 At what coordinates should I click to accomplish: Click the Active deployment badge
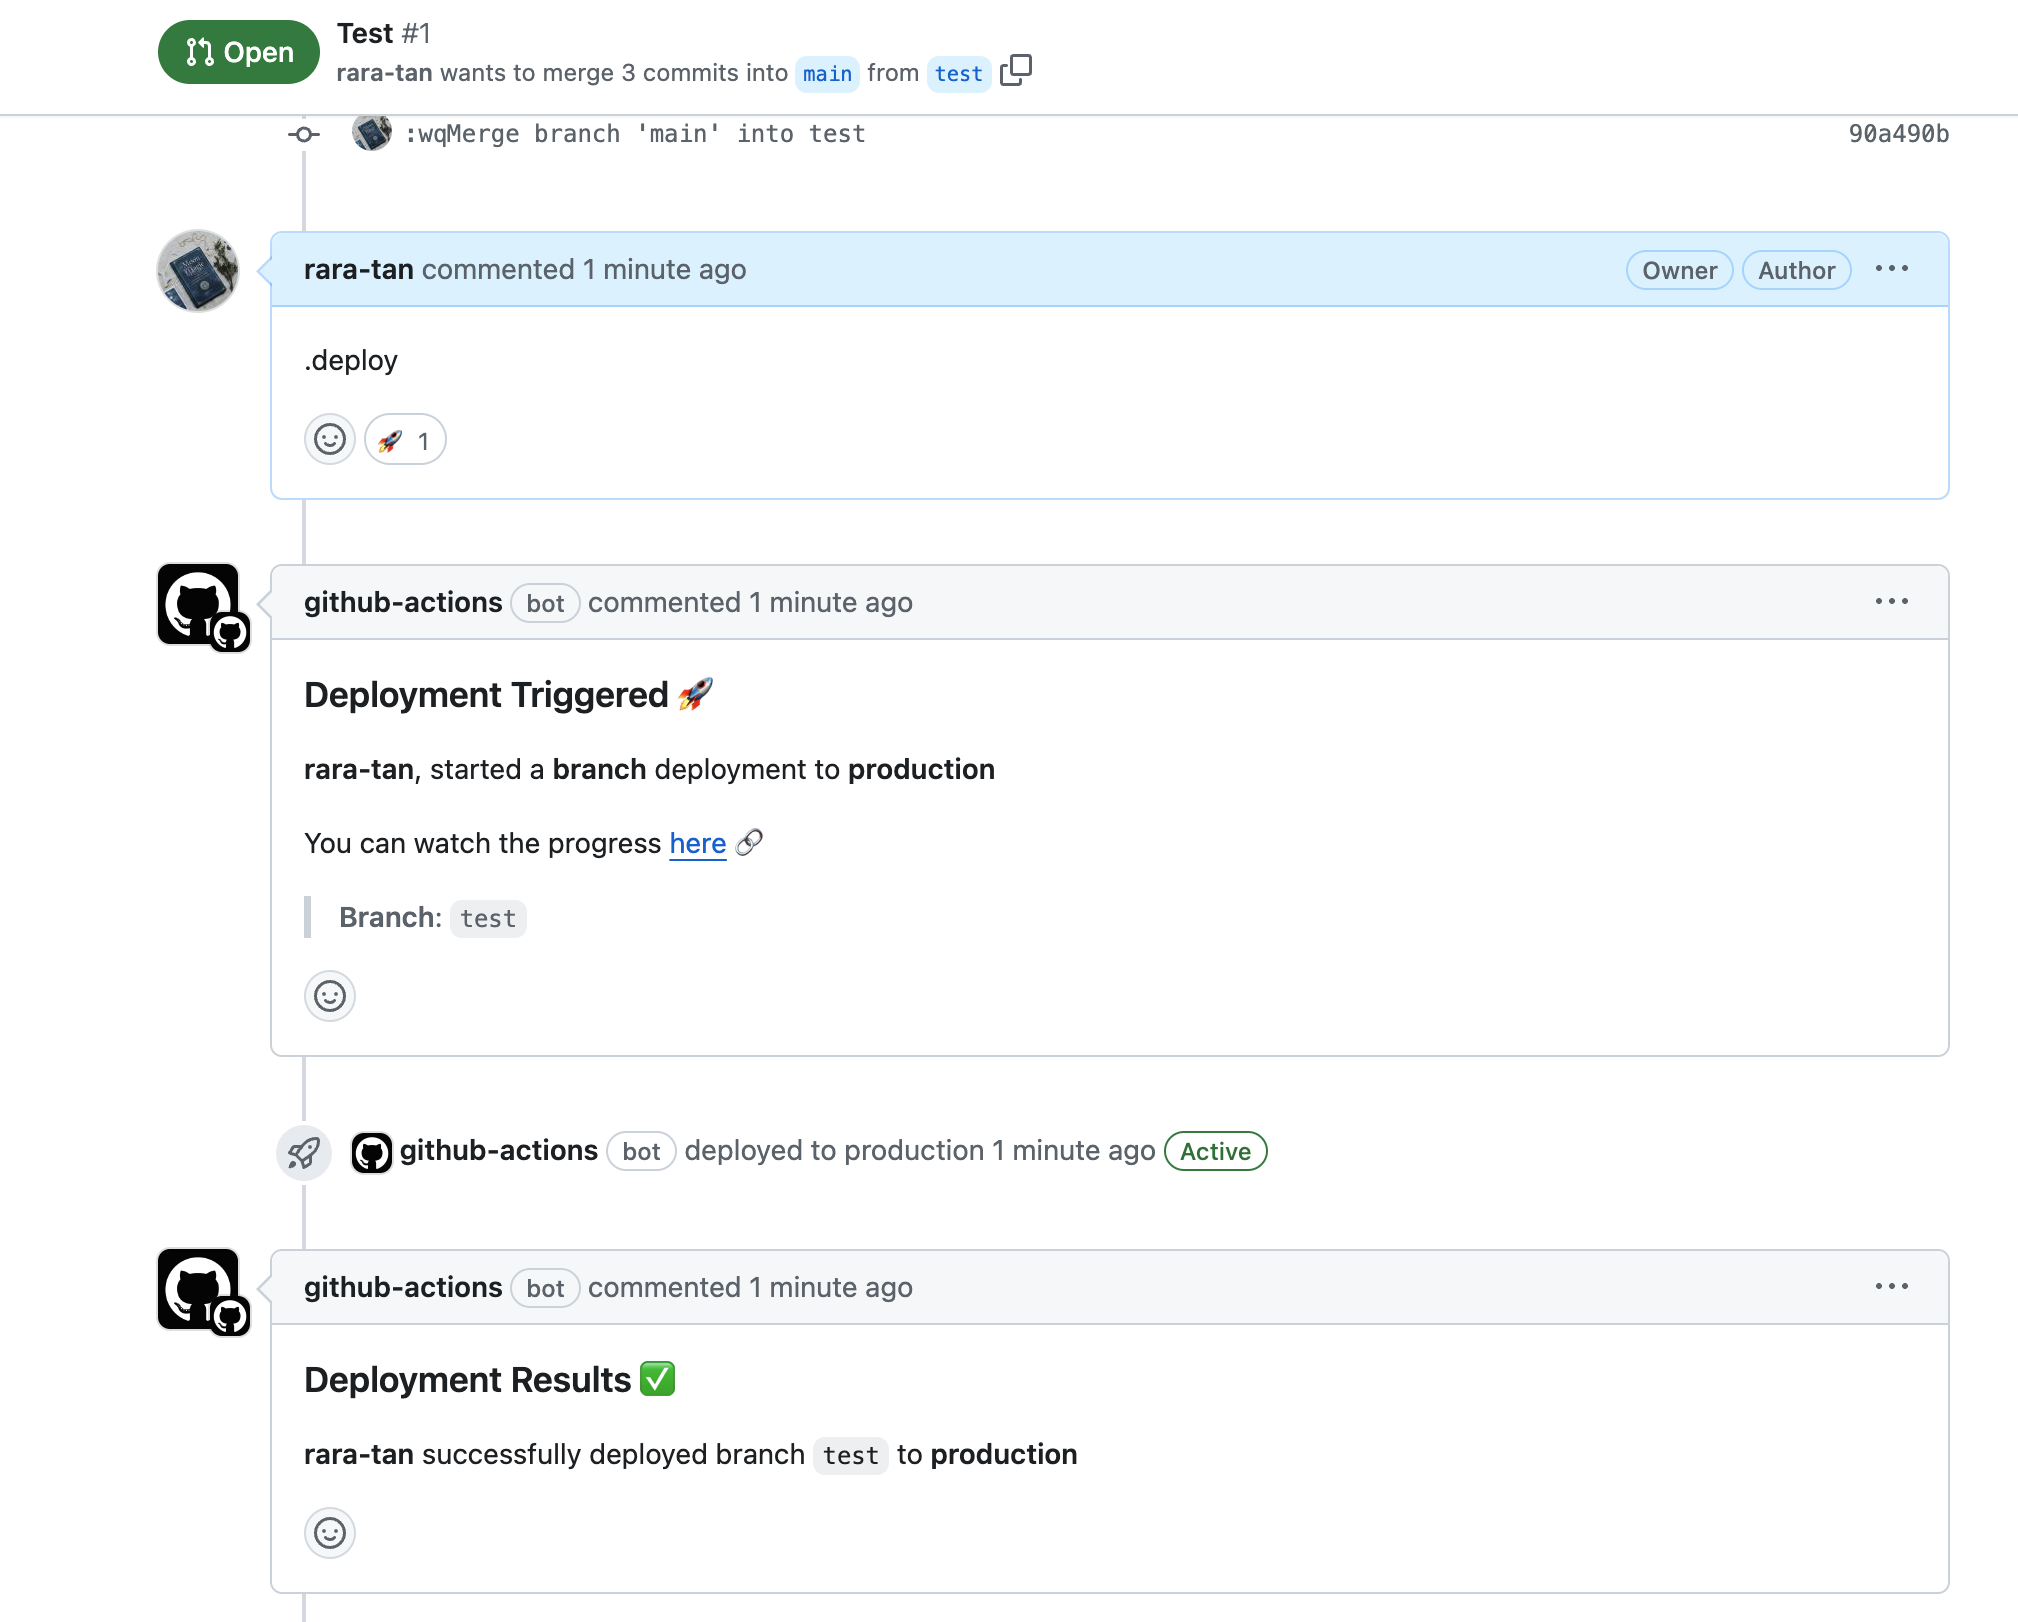1215,1151
